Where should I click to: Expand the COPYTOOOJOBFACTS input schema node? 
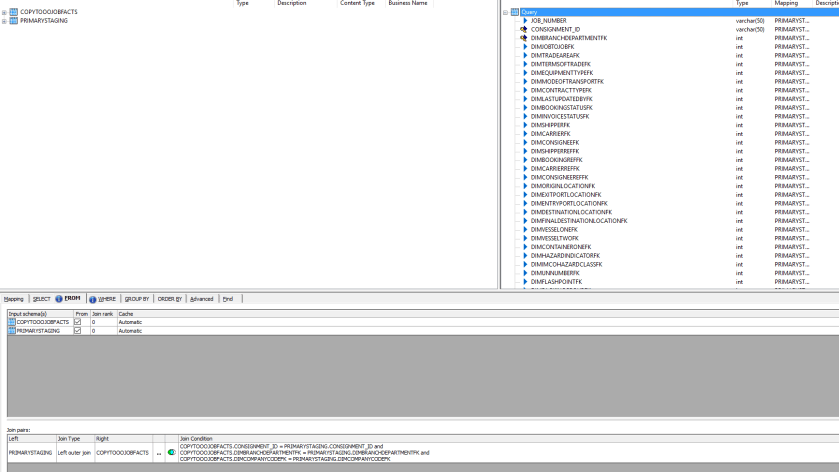[4, 12]
